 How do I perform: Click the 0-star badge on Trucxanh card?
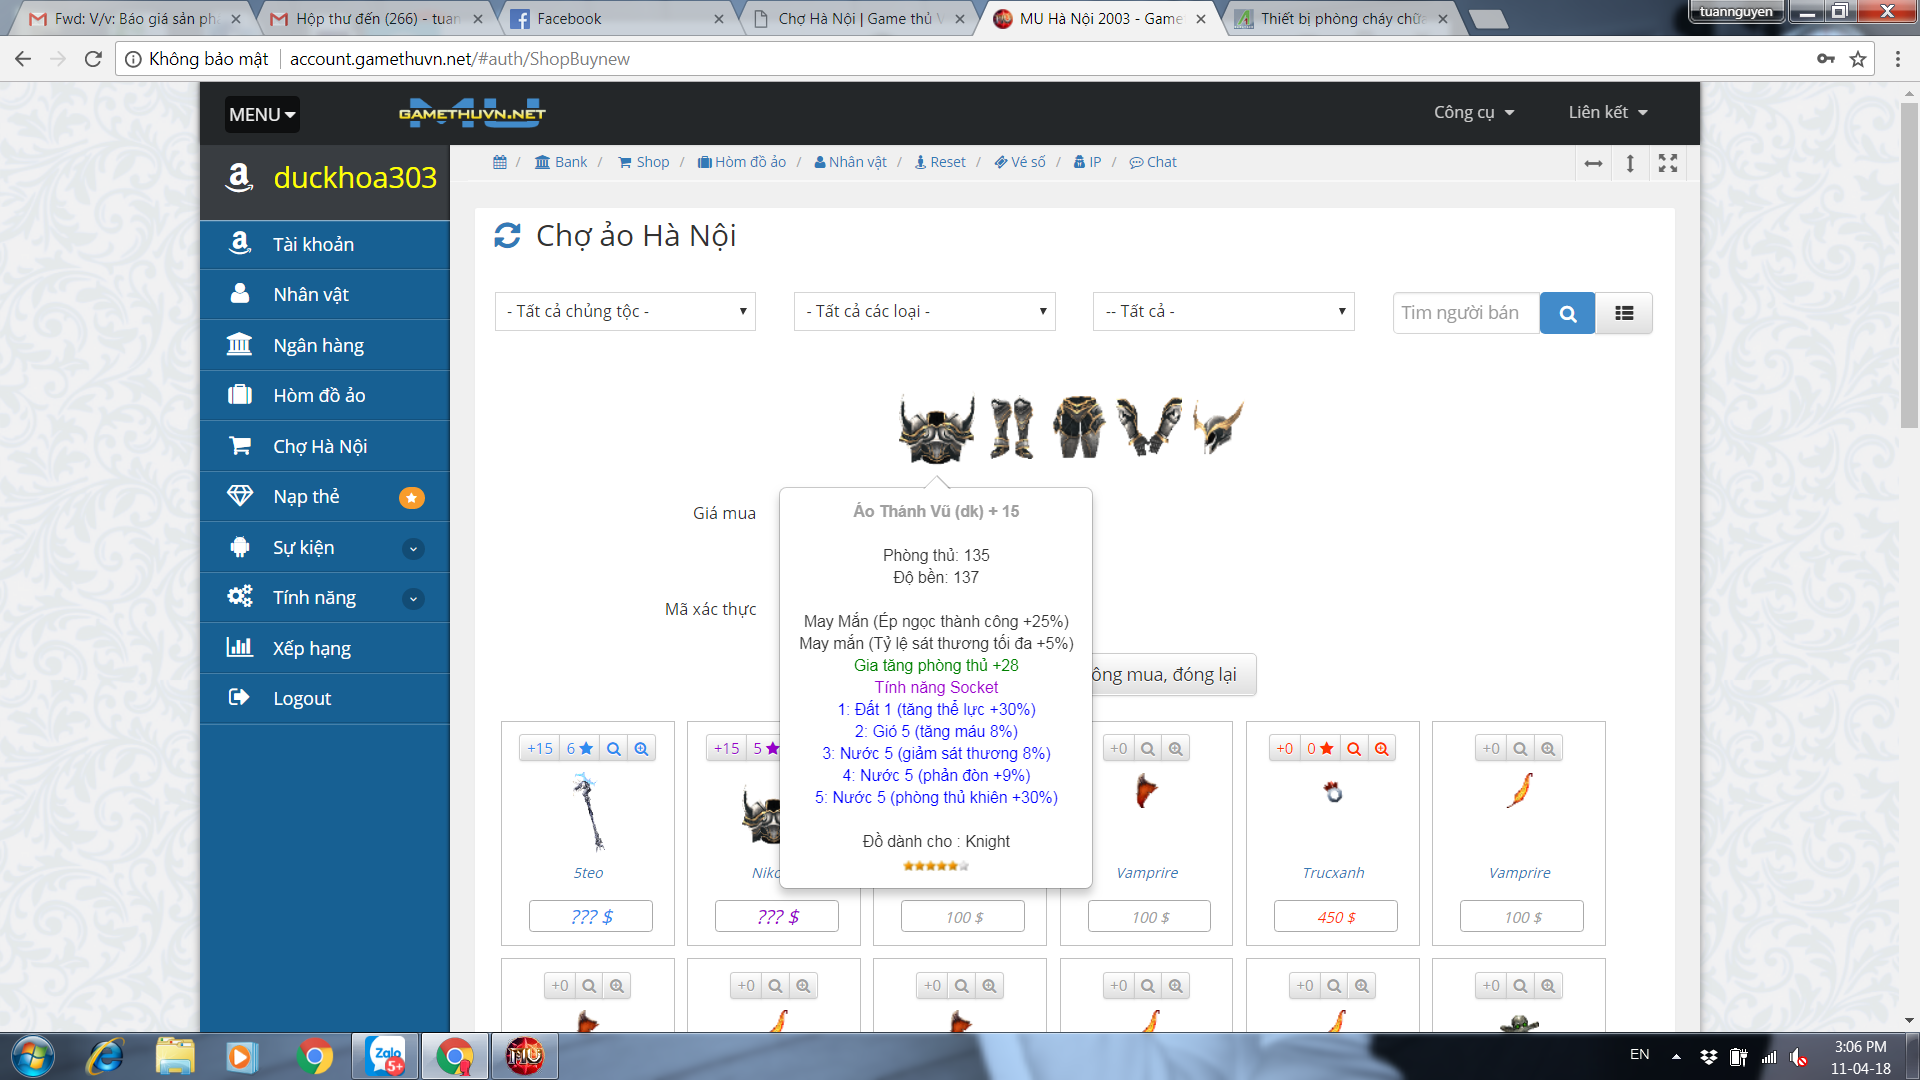(x=1320, y=748)
